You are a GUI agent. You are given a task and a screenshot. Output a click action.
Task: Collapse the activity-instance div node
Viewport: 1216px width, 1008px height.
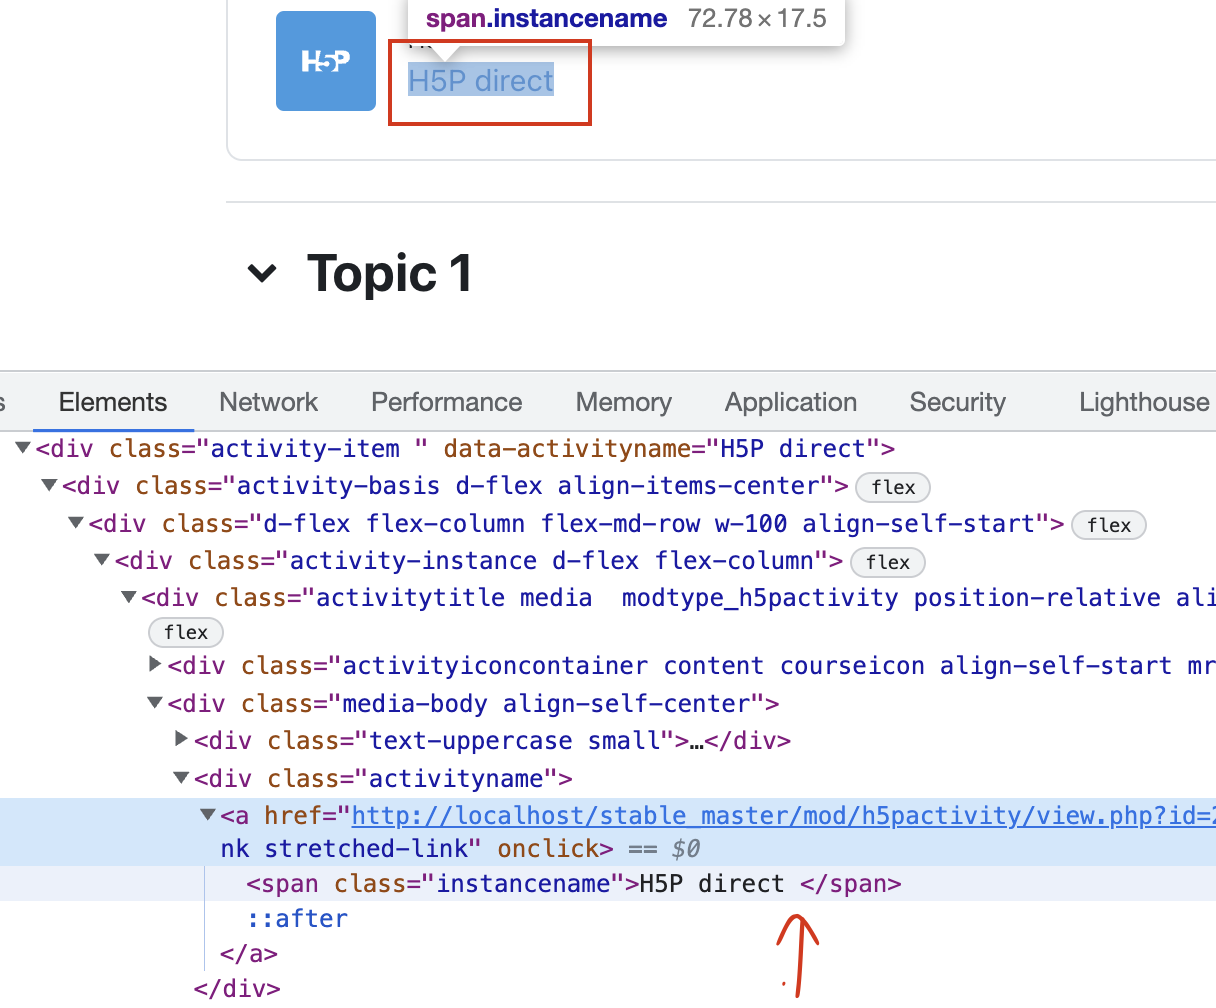tap(102, 560)
